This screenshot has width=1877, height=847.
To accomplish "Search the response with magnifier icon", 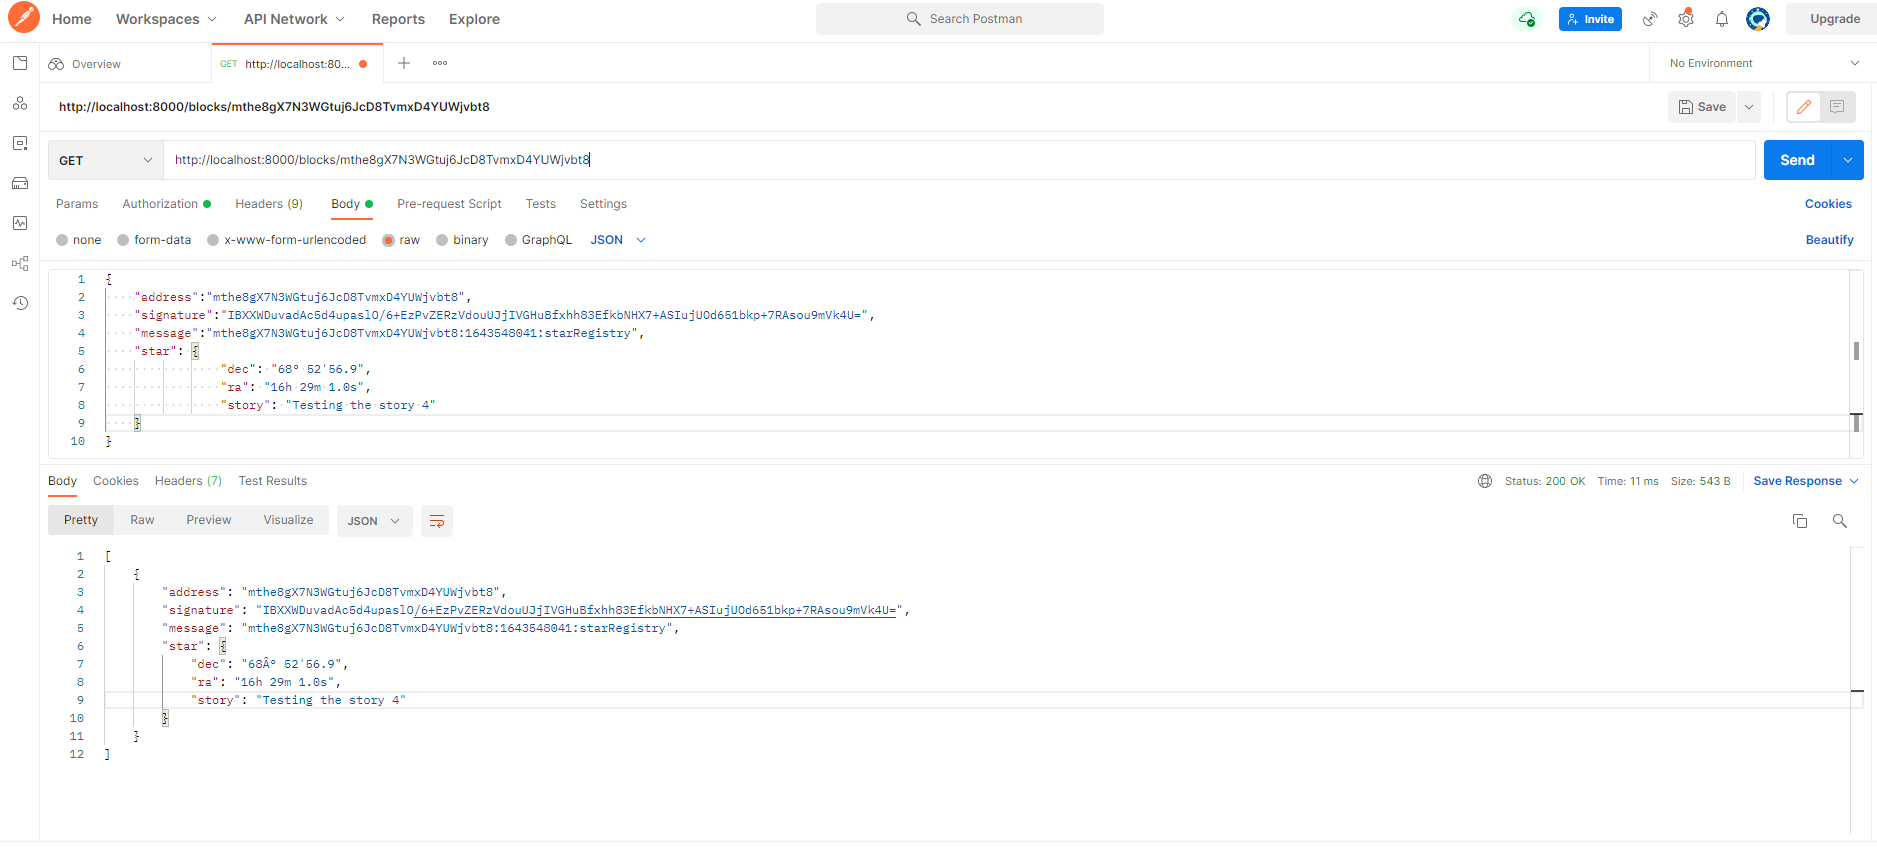I will pos(1839,521).
